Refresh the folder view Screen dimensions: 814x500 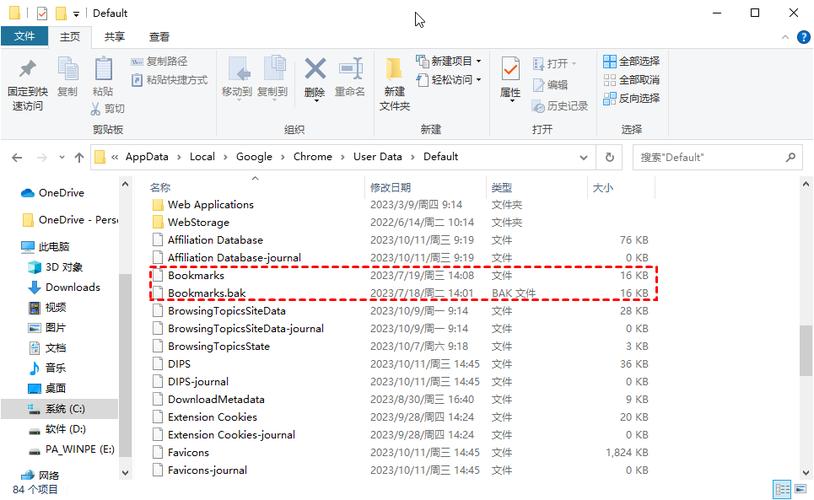point(610,157)
